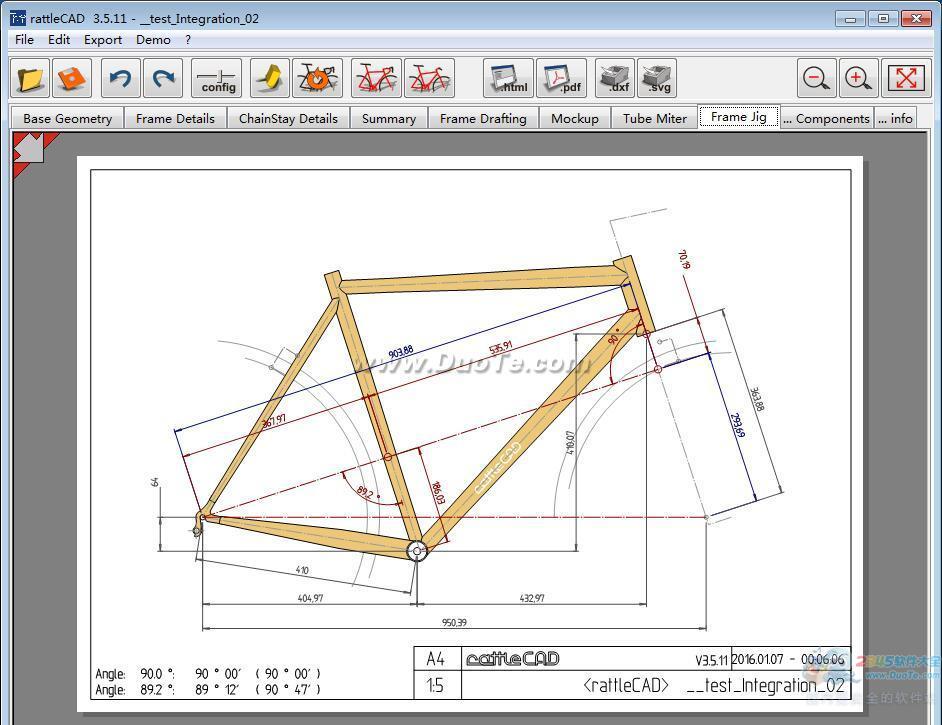942x725 pixels.
Task: Maximize the rattleCAD window
Action: pyautogui.click(x=883, y=19)
